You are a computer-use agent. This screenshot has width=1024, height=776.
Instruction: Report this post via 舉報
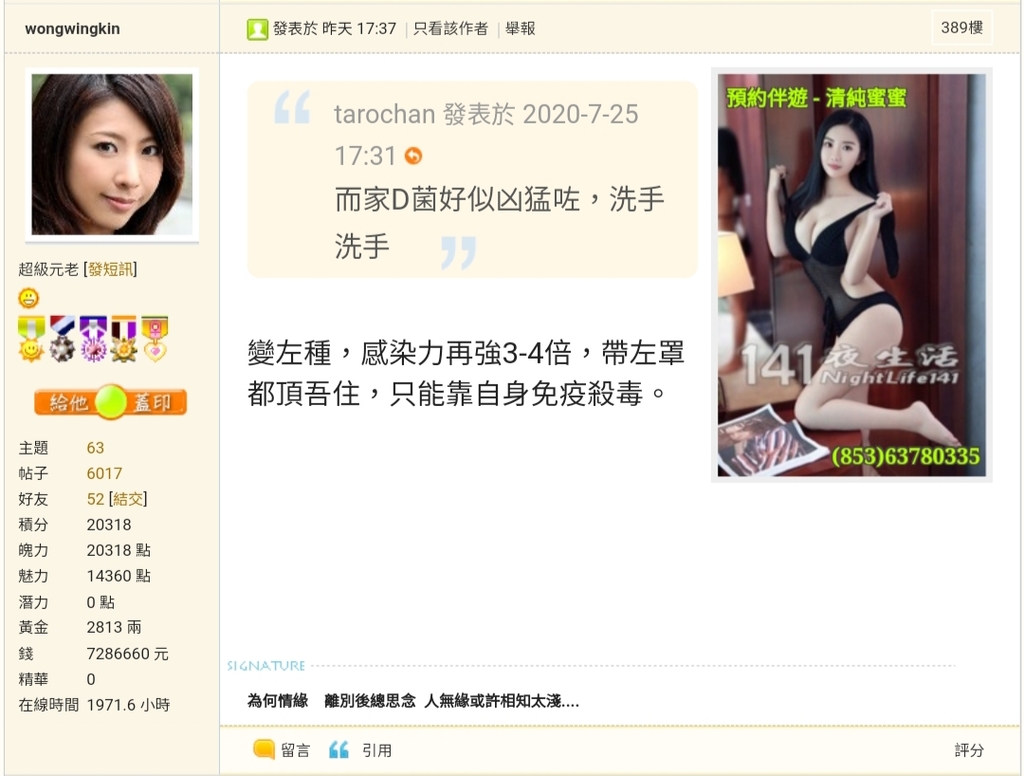(520, 29)
